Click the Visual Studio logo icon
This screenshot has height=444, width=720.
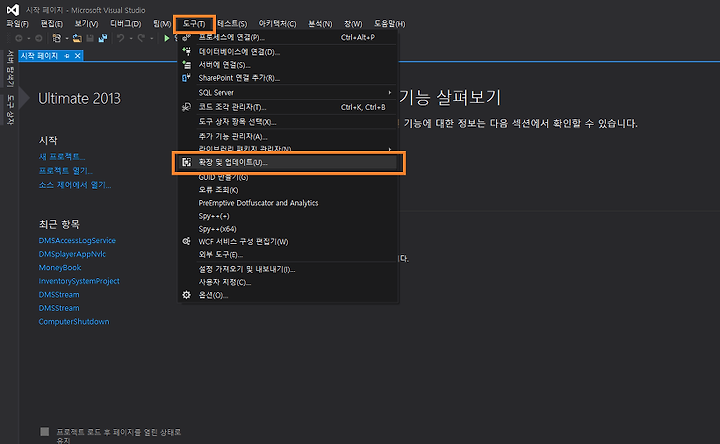[13, 10]
